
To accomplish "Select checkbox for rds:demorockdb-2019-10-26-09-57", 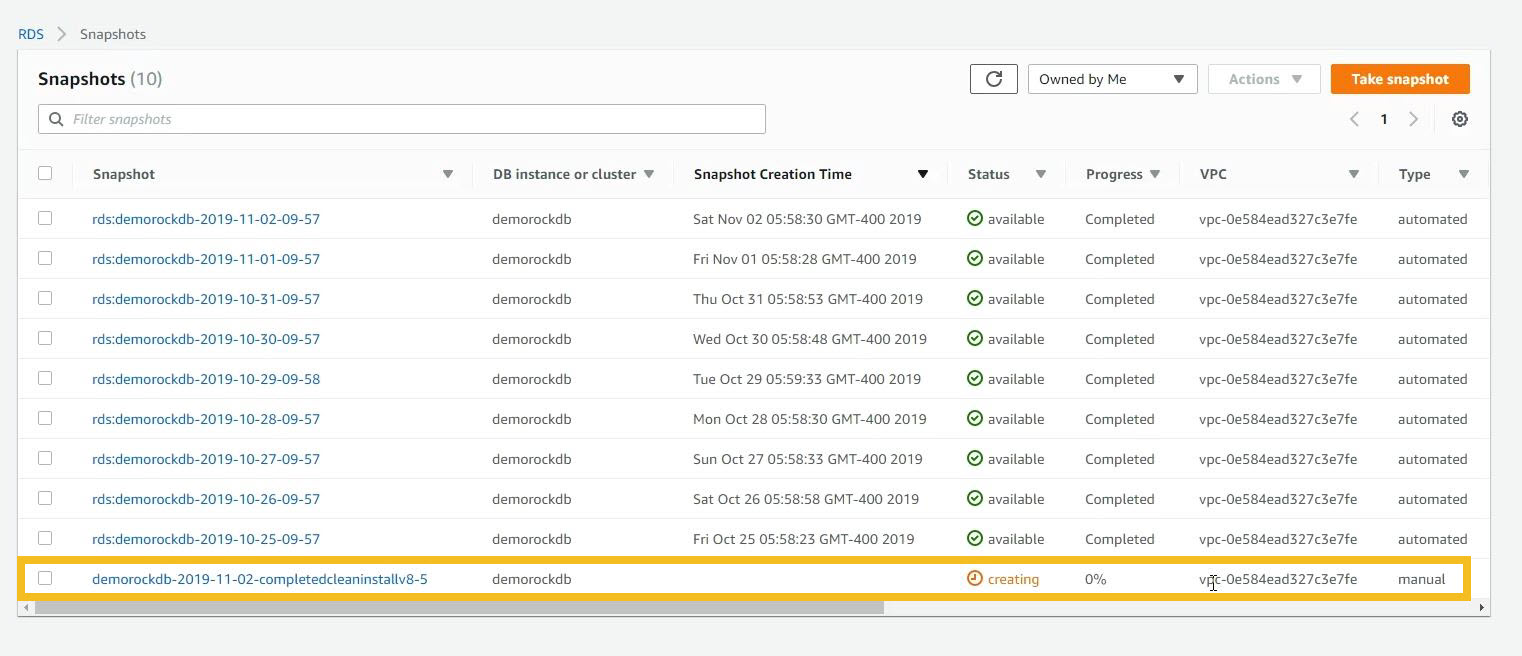I will click(45, 498).
